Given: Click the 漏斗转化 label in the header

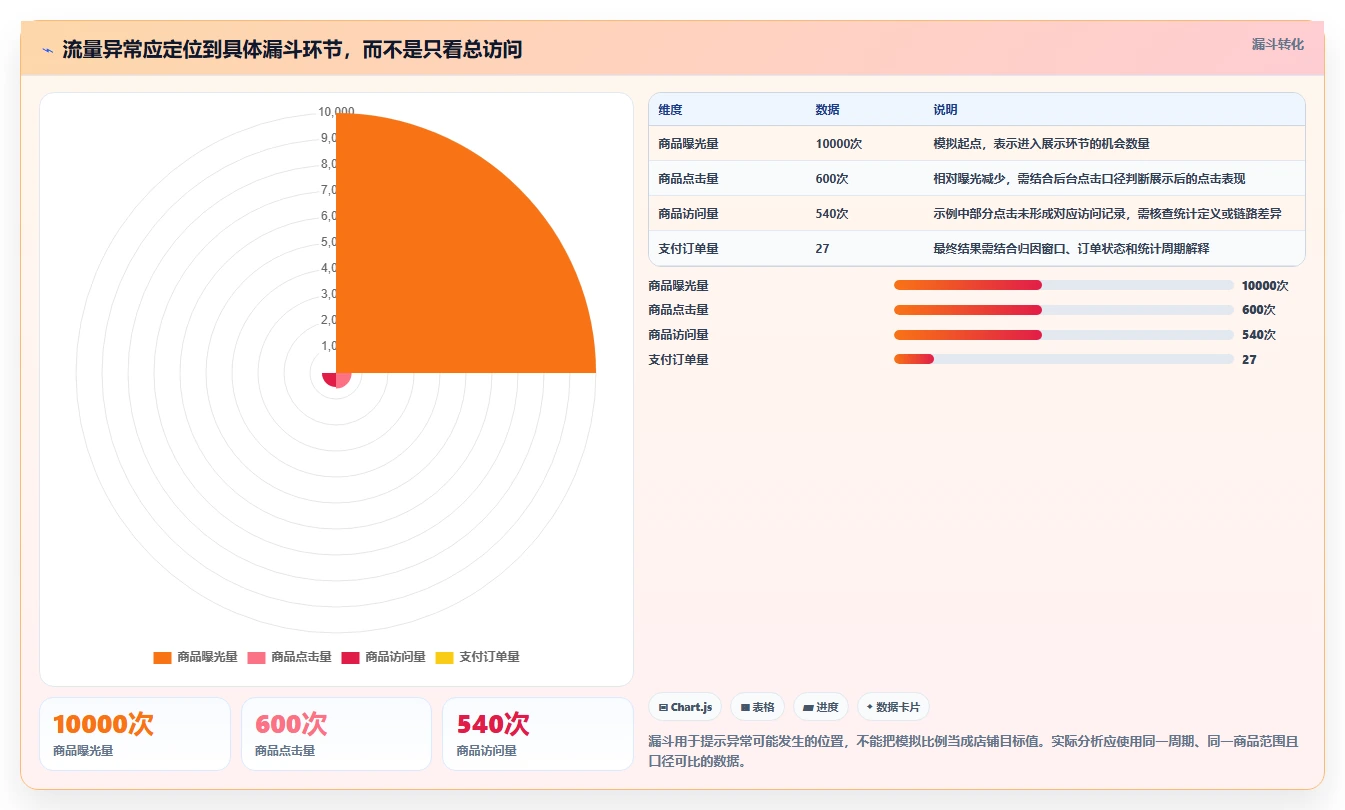Looking at the screenshot, I should pos(1277,45).
